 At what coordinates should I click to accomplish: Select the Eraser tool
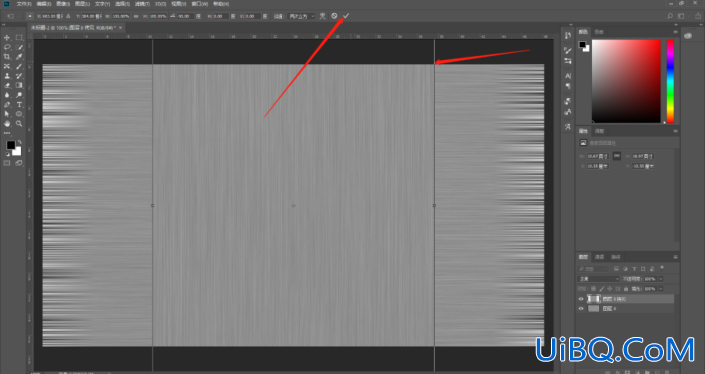(7, 85)
